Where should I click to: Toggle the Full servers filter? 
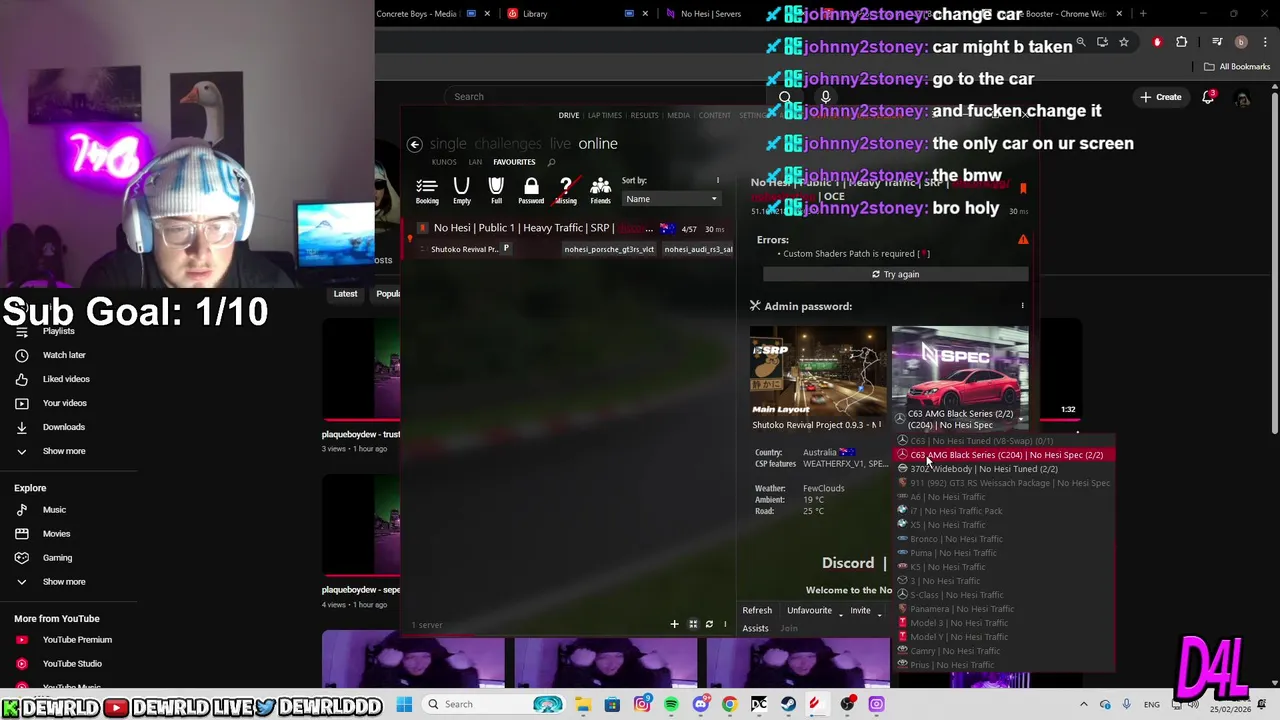coord(496,190)
